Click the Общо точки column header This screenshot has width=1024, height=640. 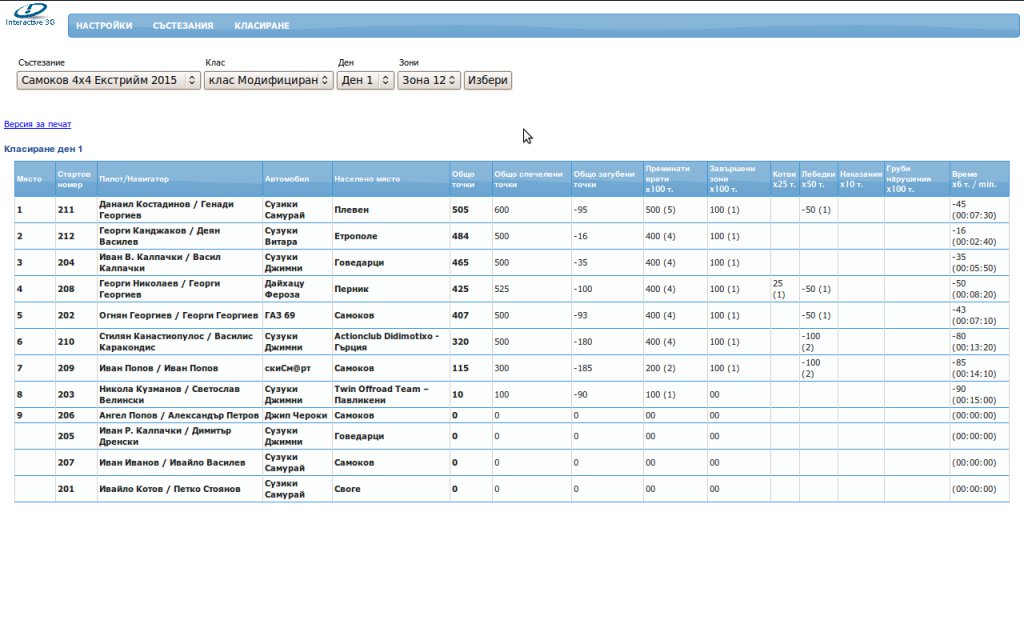pyautogui.click(x=463, y=179)
